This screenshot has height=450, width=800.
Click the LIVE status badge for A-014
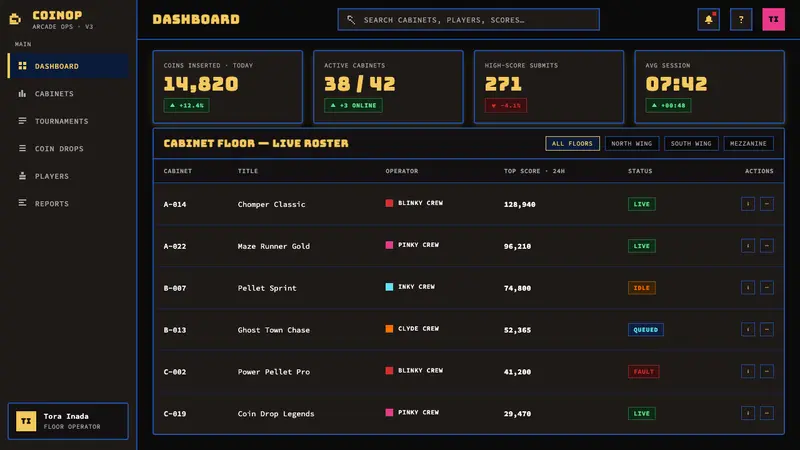click(641, 204)
